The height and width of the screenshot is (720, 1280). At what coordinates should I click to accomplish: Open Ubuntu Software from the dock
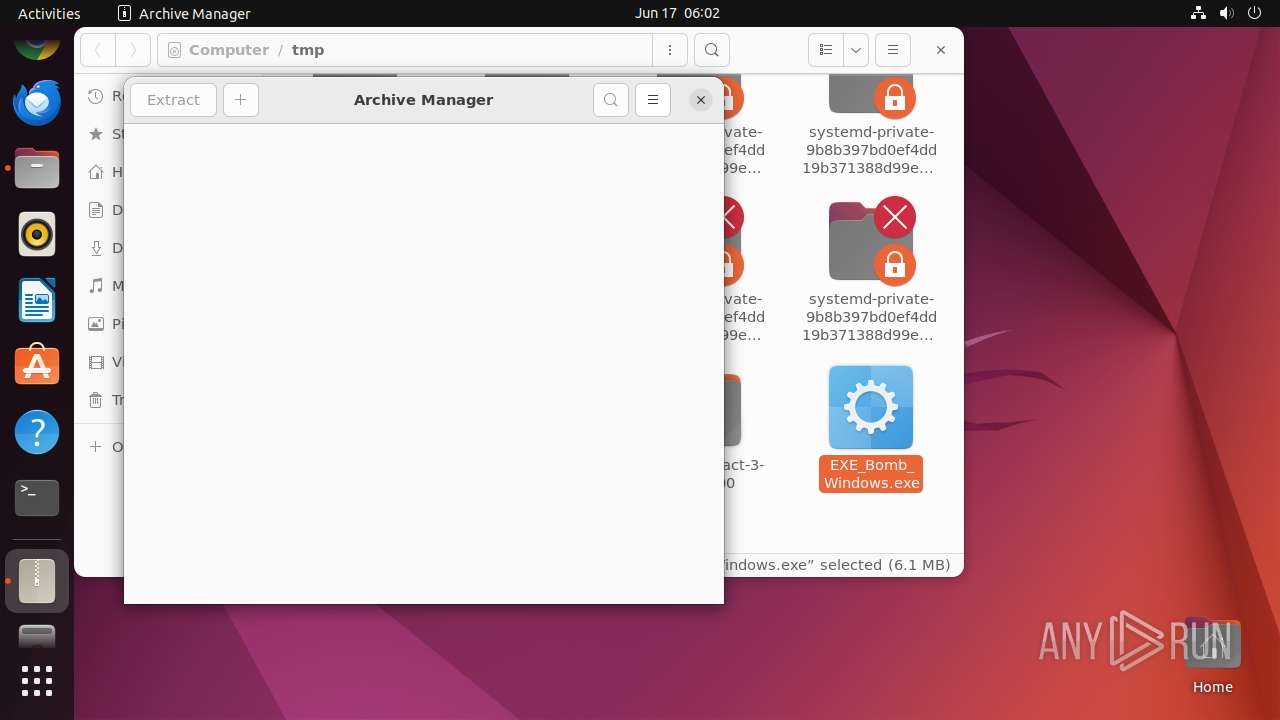point(37,366)
